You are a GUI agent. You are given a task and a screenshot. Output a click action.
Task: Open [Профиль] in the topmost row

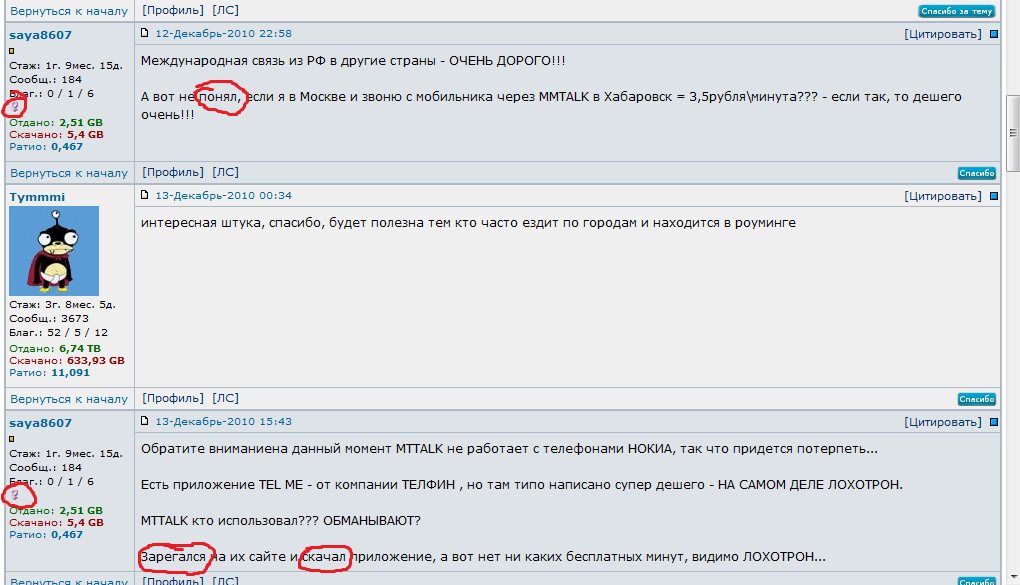tap(173, 10)
